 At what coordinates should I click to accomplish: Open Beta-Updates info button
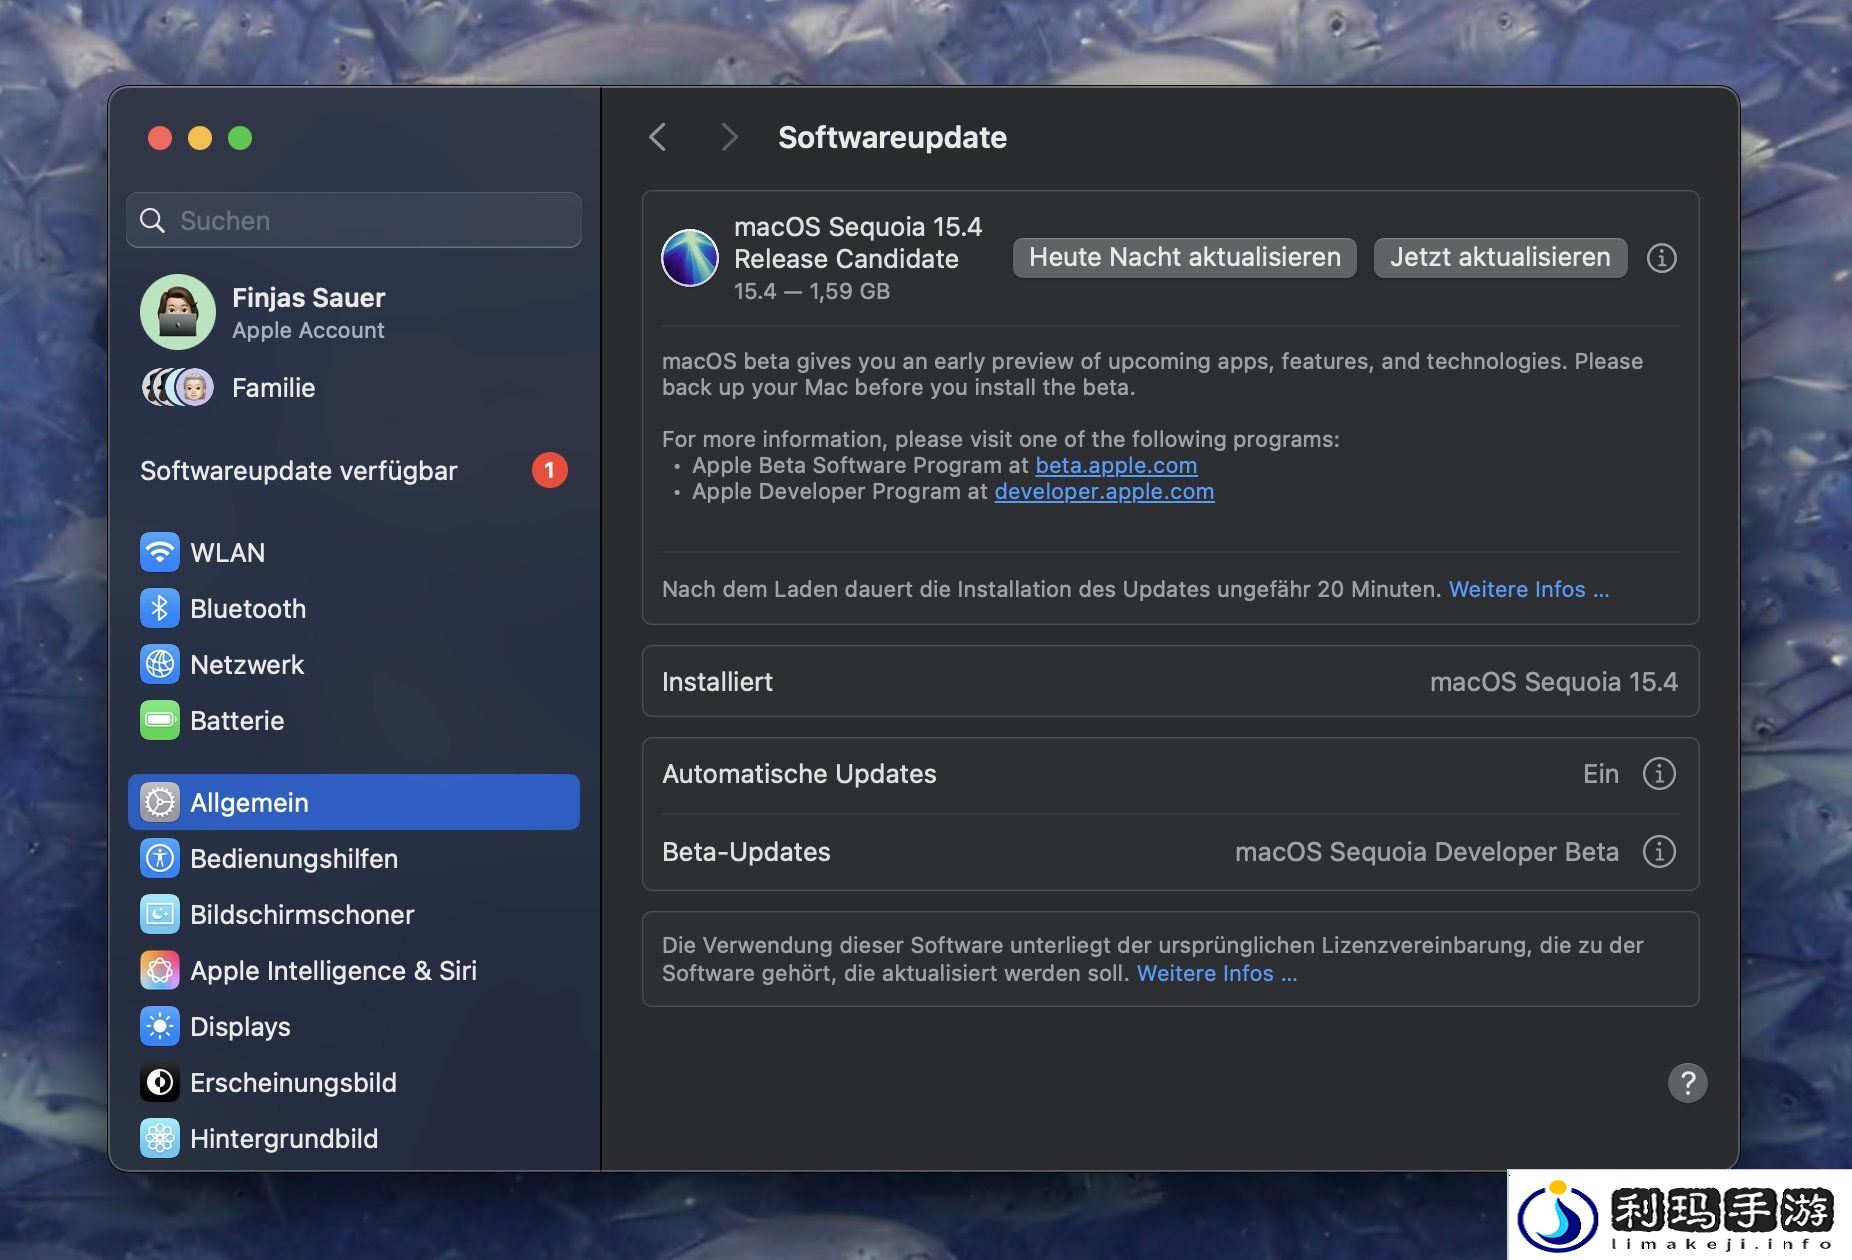click(1659, 851)
